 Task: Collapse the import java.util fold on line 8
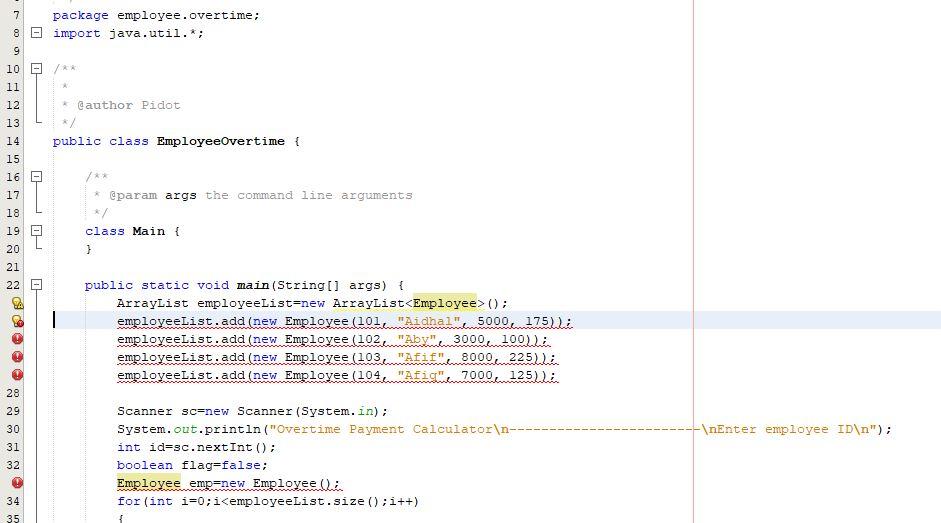coord(37,33)
